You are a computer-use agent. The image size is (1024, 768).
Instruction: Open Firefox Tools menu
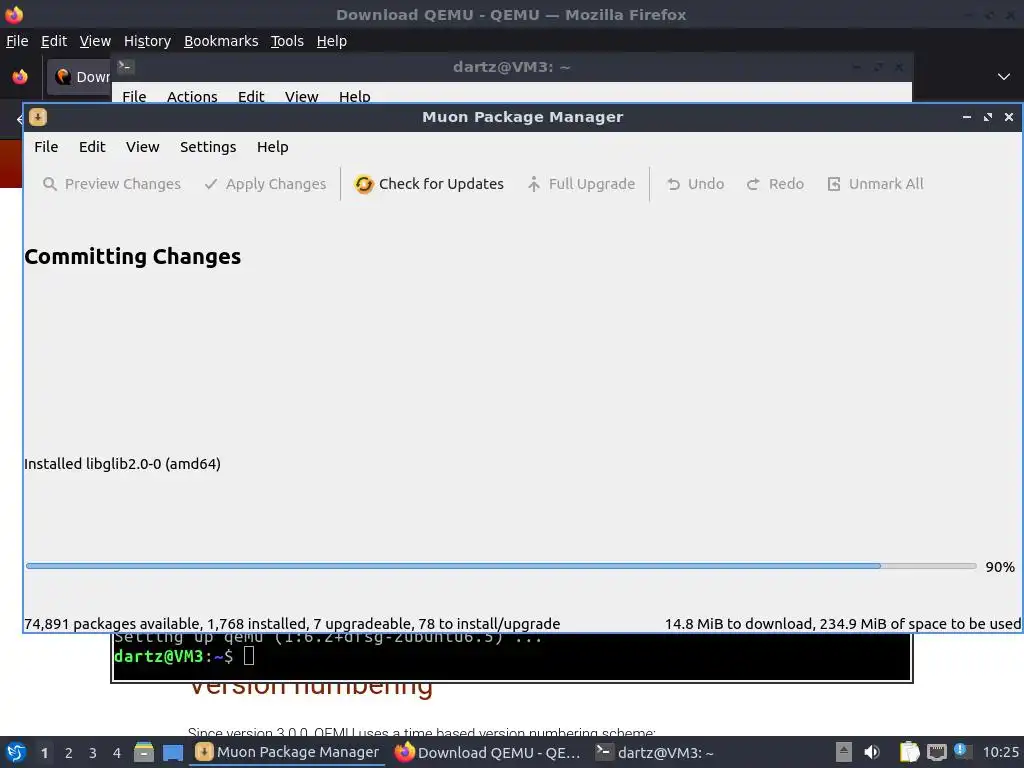coord(287,41)
